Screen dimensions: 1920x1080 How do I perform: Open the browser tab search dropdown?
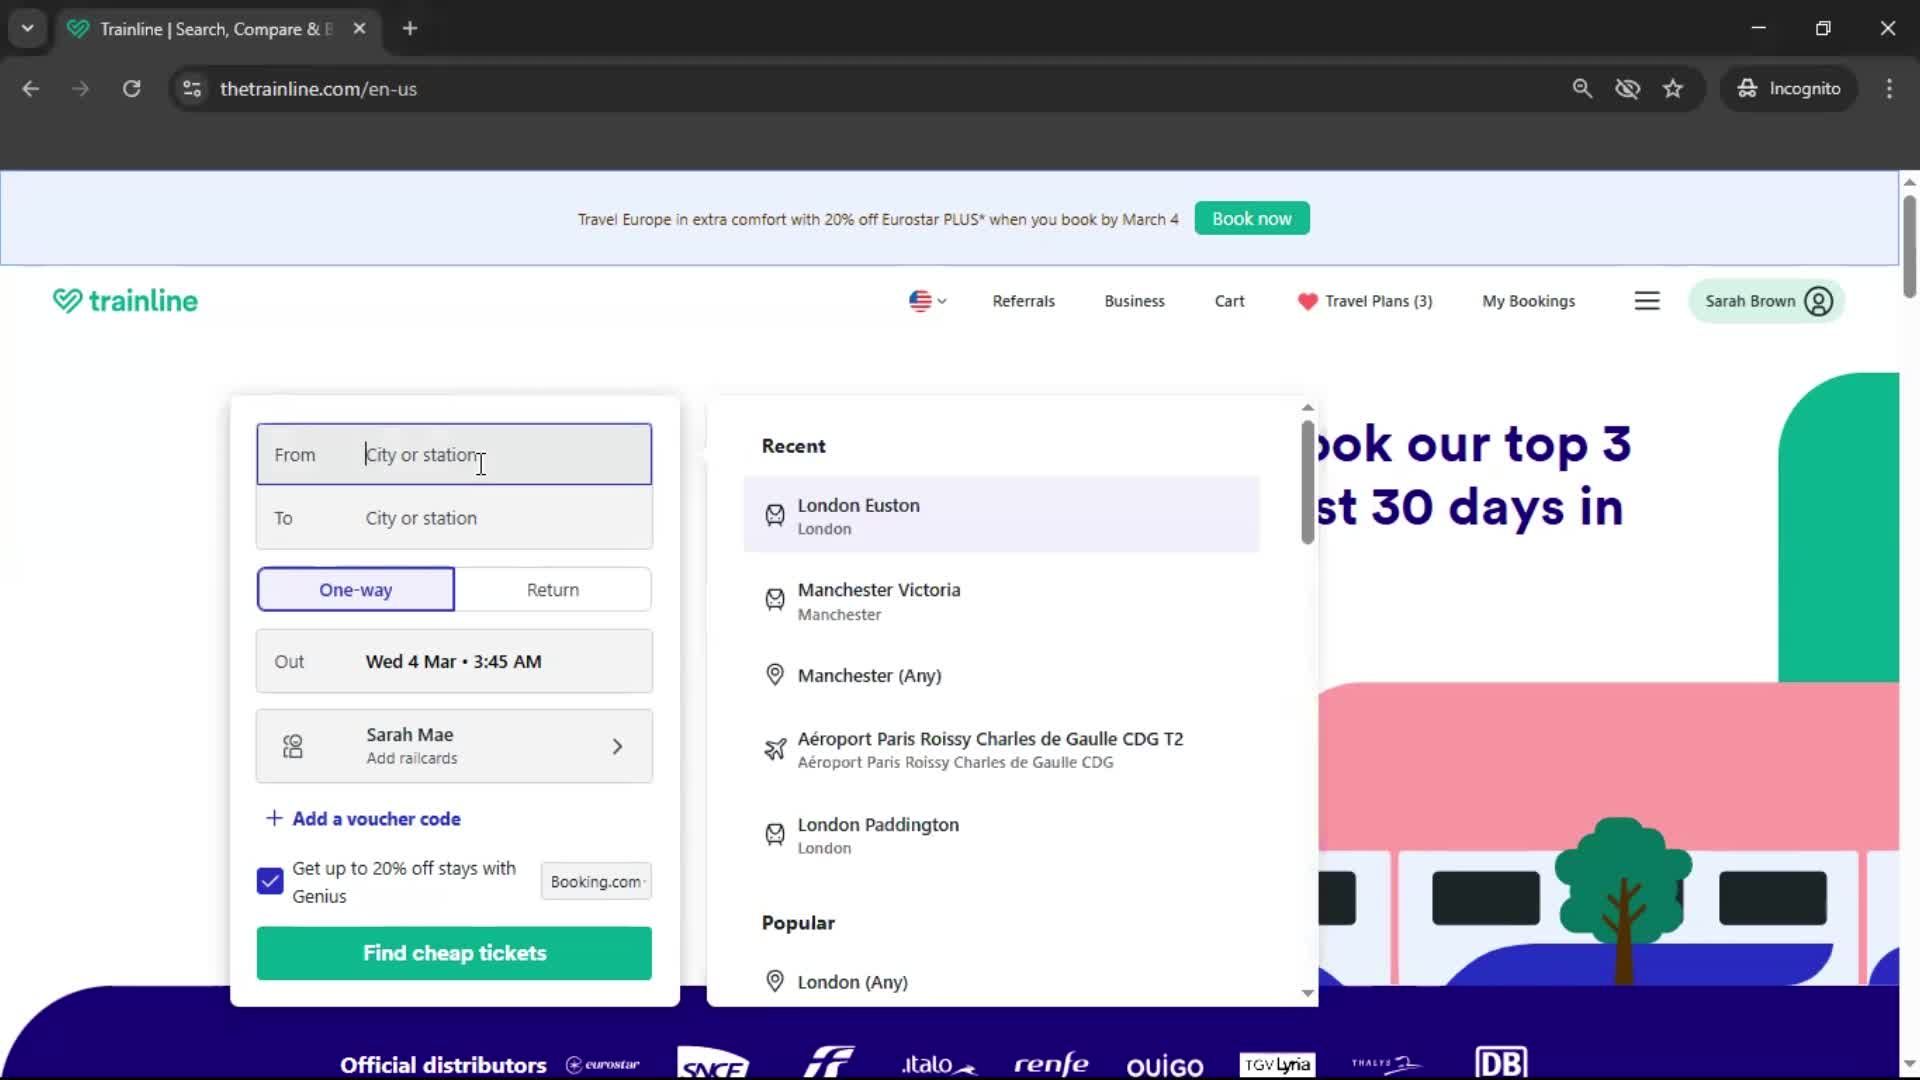point(27,28)
